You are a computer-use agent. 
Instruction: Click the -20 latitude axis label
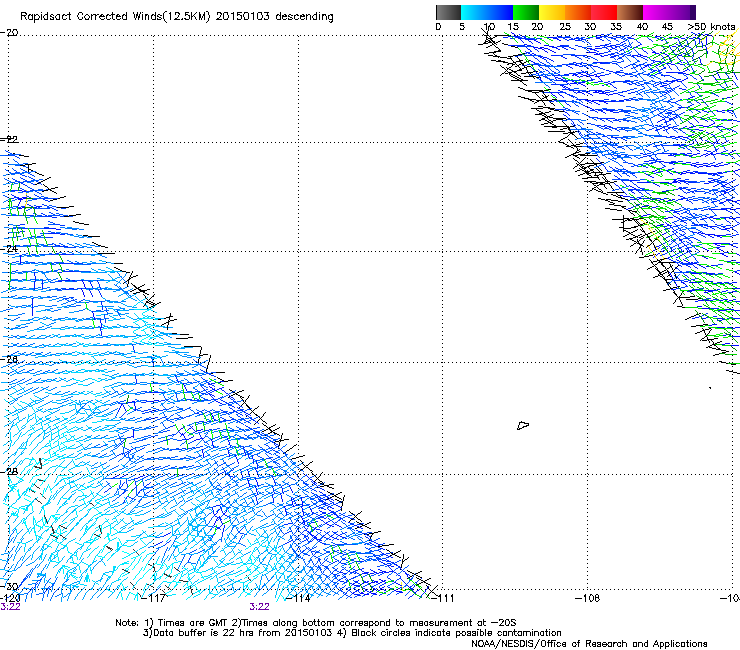(9, 33)
